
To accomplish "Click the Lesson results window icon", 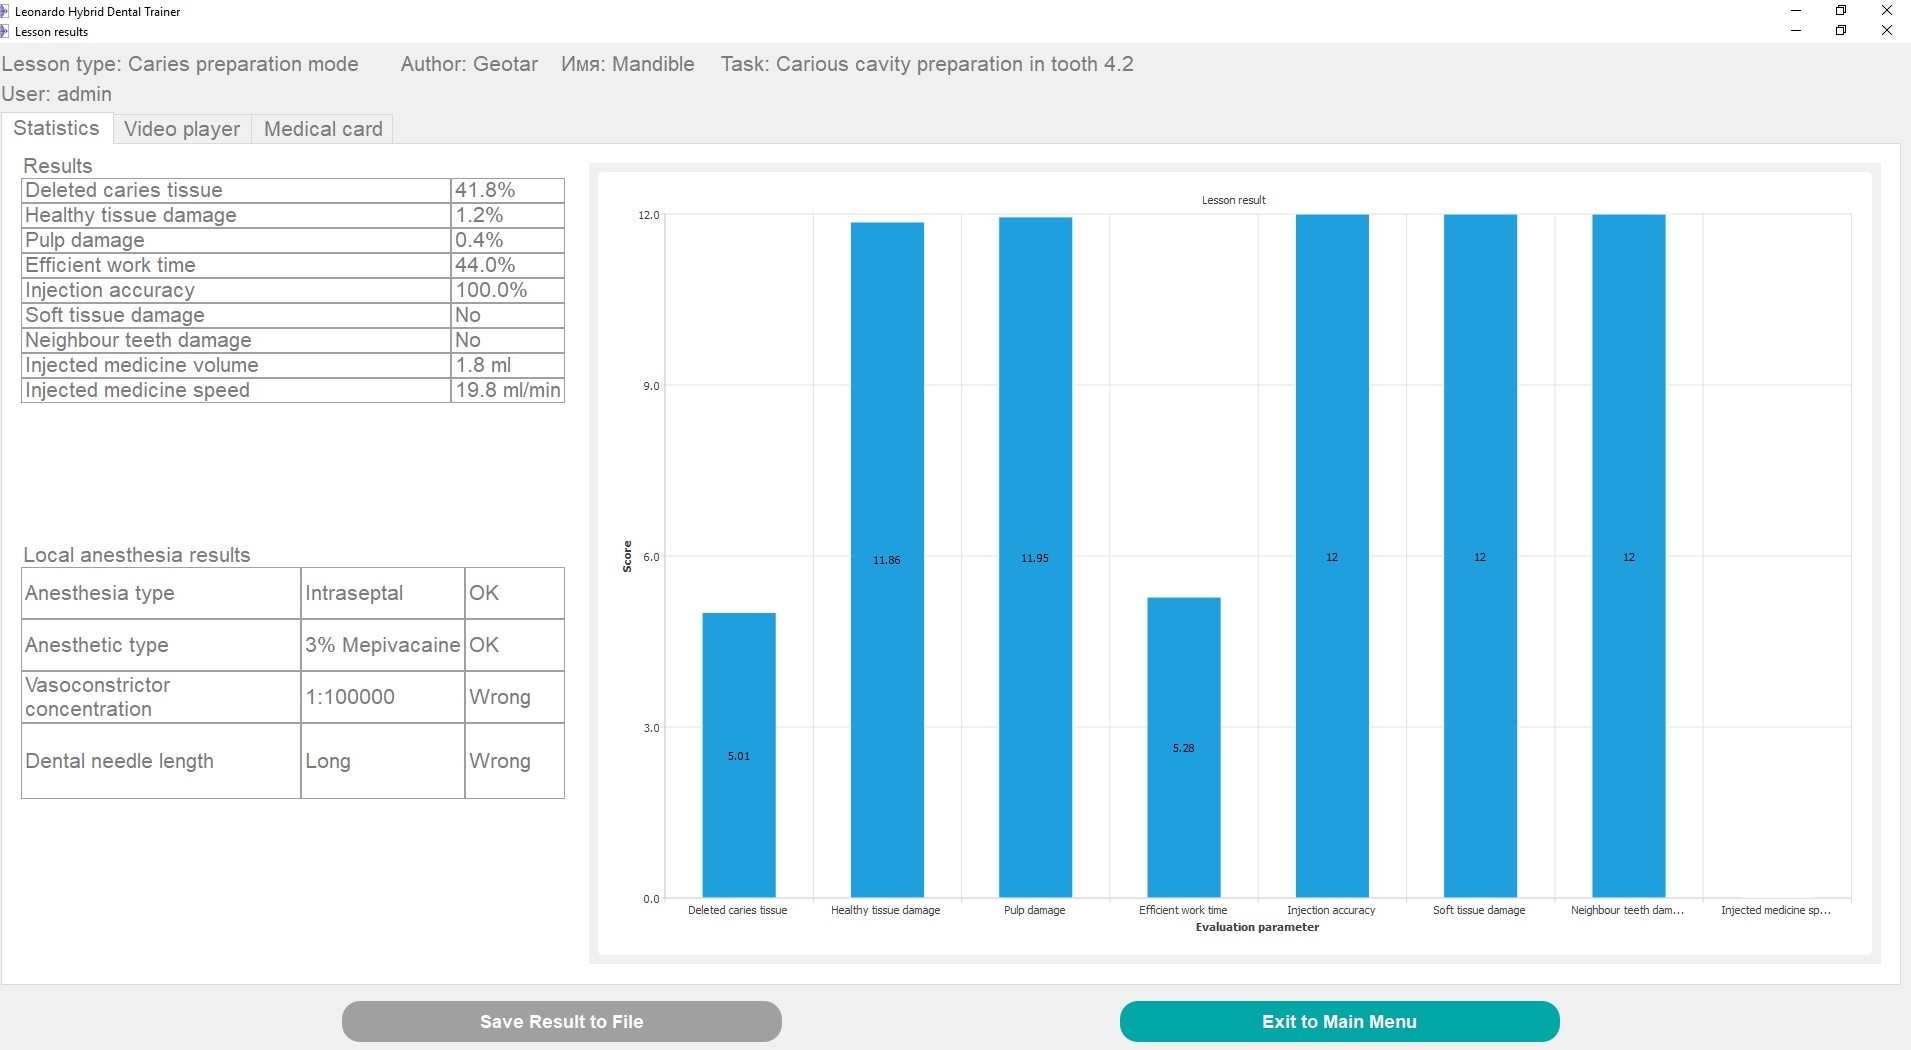I will 5,31.
